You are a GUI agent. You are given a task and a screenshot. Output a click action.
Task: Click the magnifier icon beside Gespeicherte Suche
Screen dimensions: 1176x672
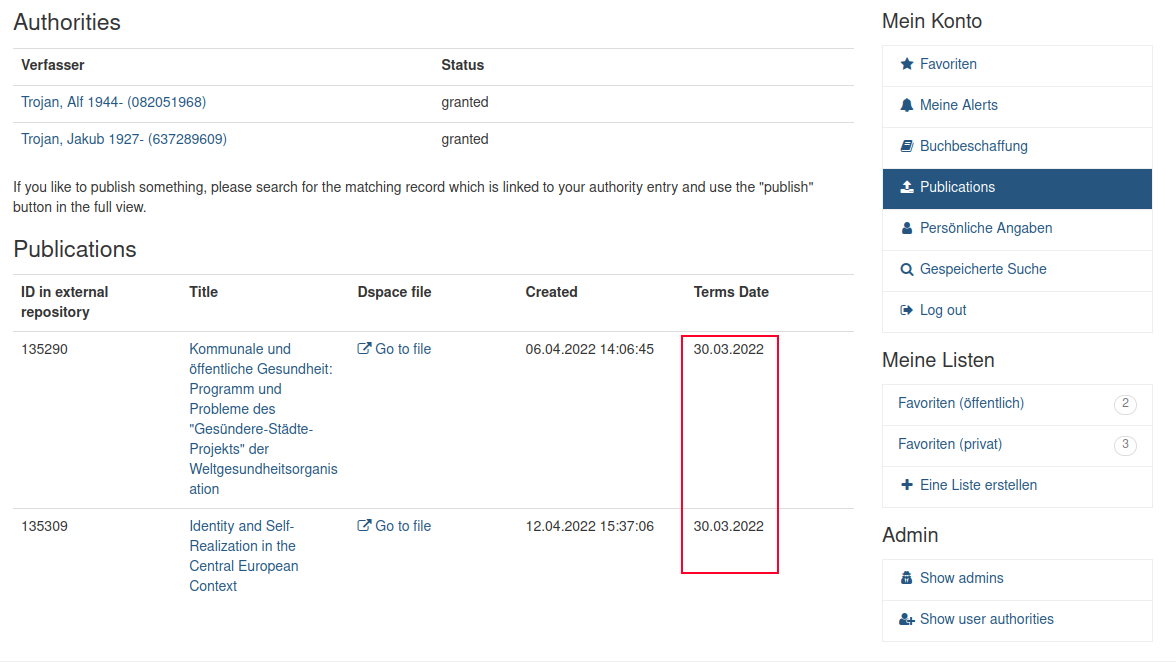click(x=907, y=269)
